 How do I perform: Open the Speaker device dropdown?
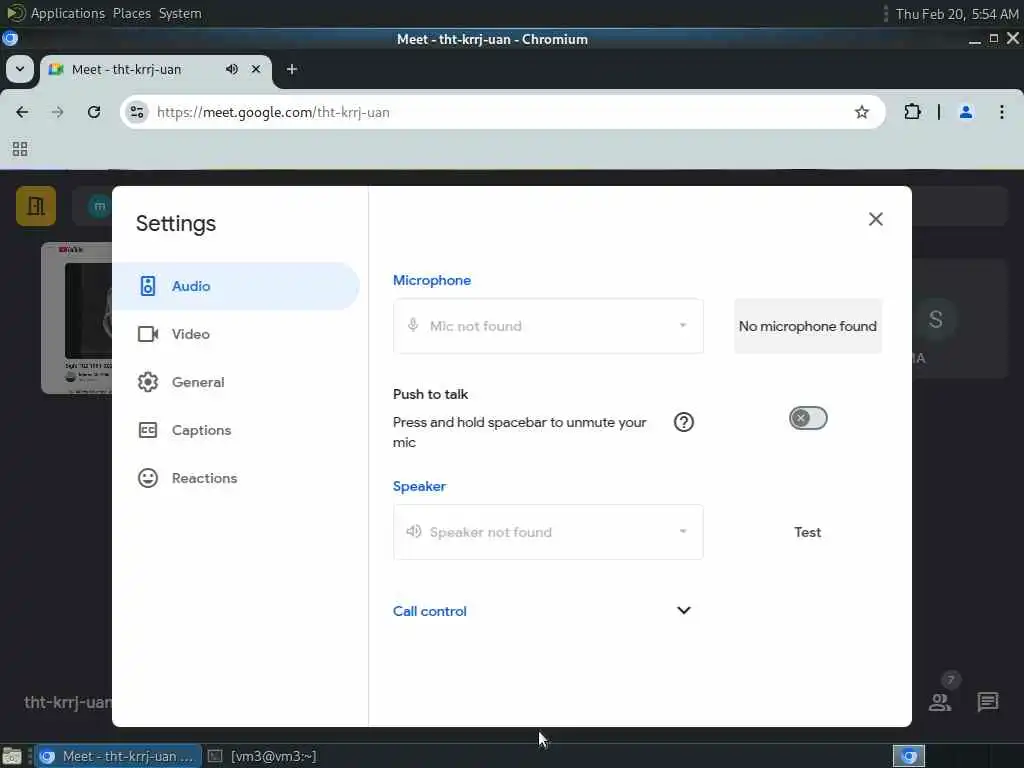(548, 532)
